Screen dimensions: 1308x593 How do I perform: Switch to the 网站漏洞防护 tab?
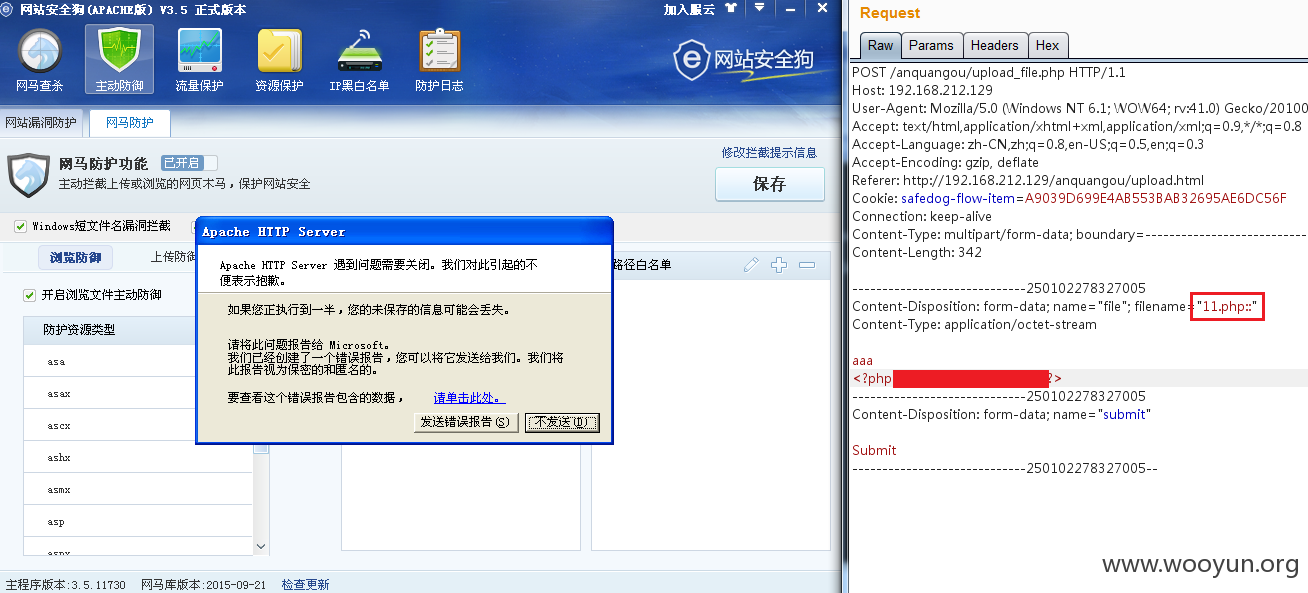tap(41, 123)
